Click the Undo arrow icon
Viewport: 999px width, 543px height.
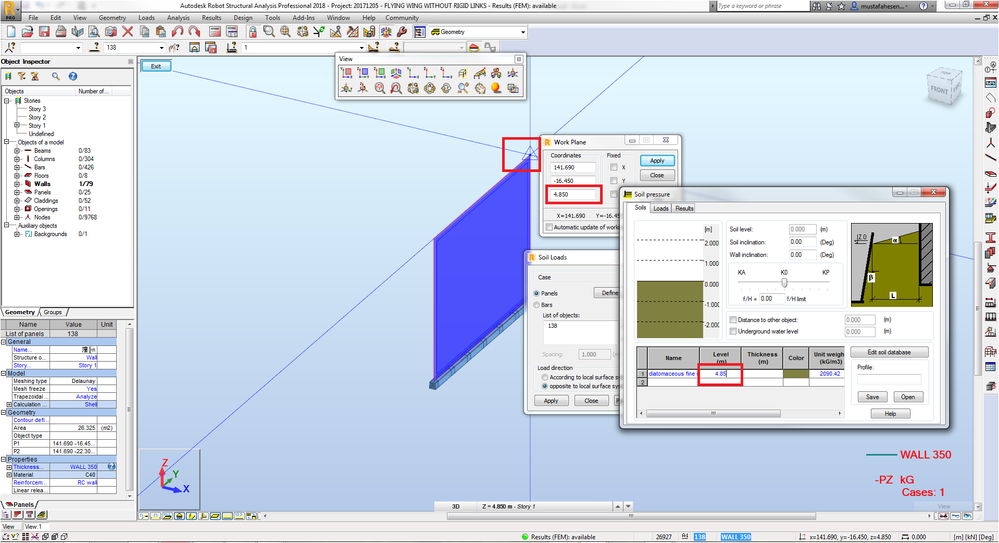click(177, 31)
